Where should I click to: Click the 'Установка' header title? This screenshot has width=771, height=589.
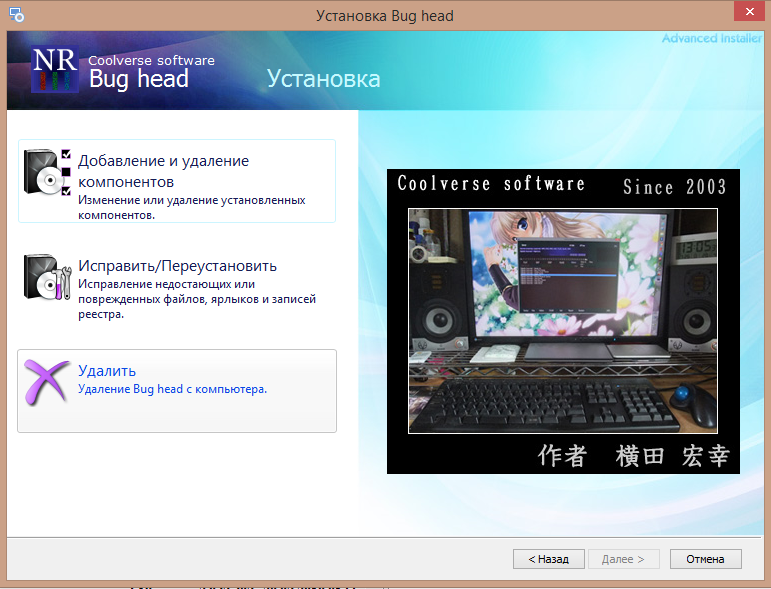[x=324, y=79]
